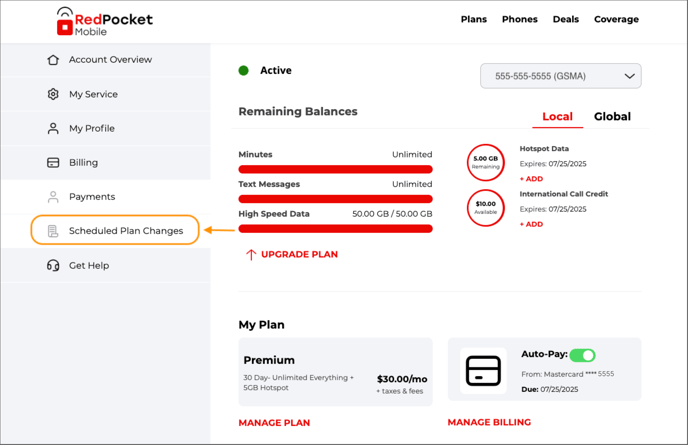Select Get Help in the sidebar

pos(106,265)
